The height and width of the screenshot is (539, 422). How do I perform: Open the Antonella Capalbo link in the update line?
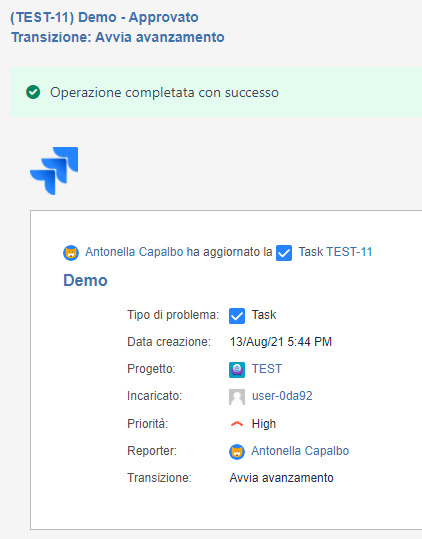(x=134, y=252)
